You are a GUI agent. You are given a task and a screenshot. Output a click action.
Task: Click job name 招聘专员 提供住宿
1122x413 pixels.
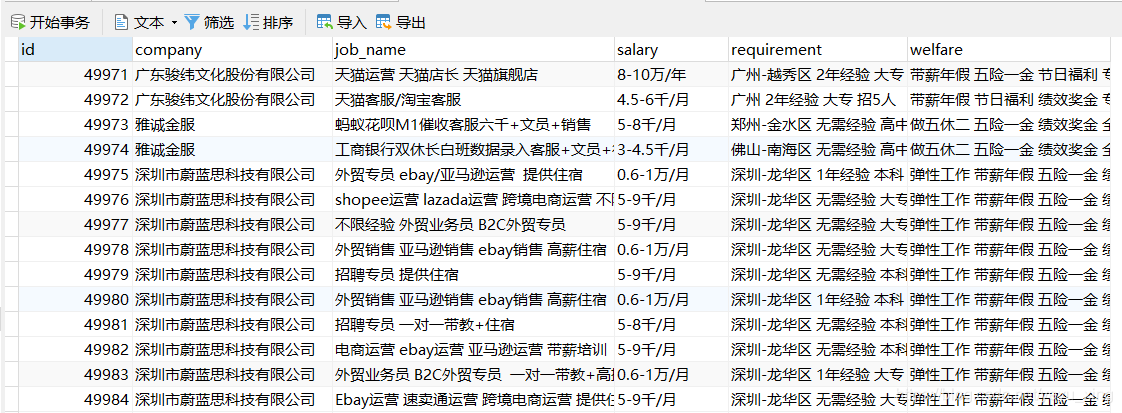pyautogui.click(x=474, y=275)
